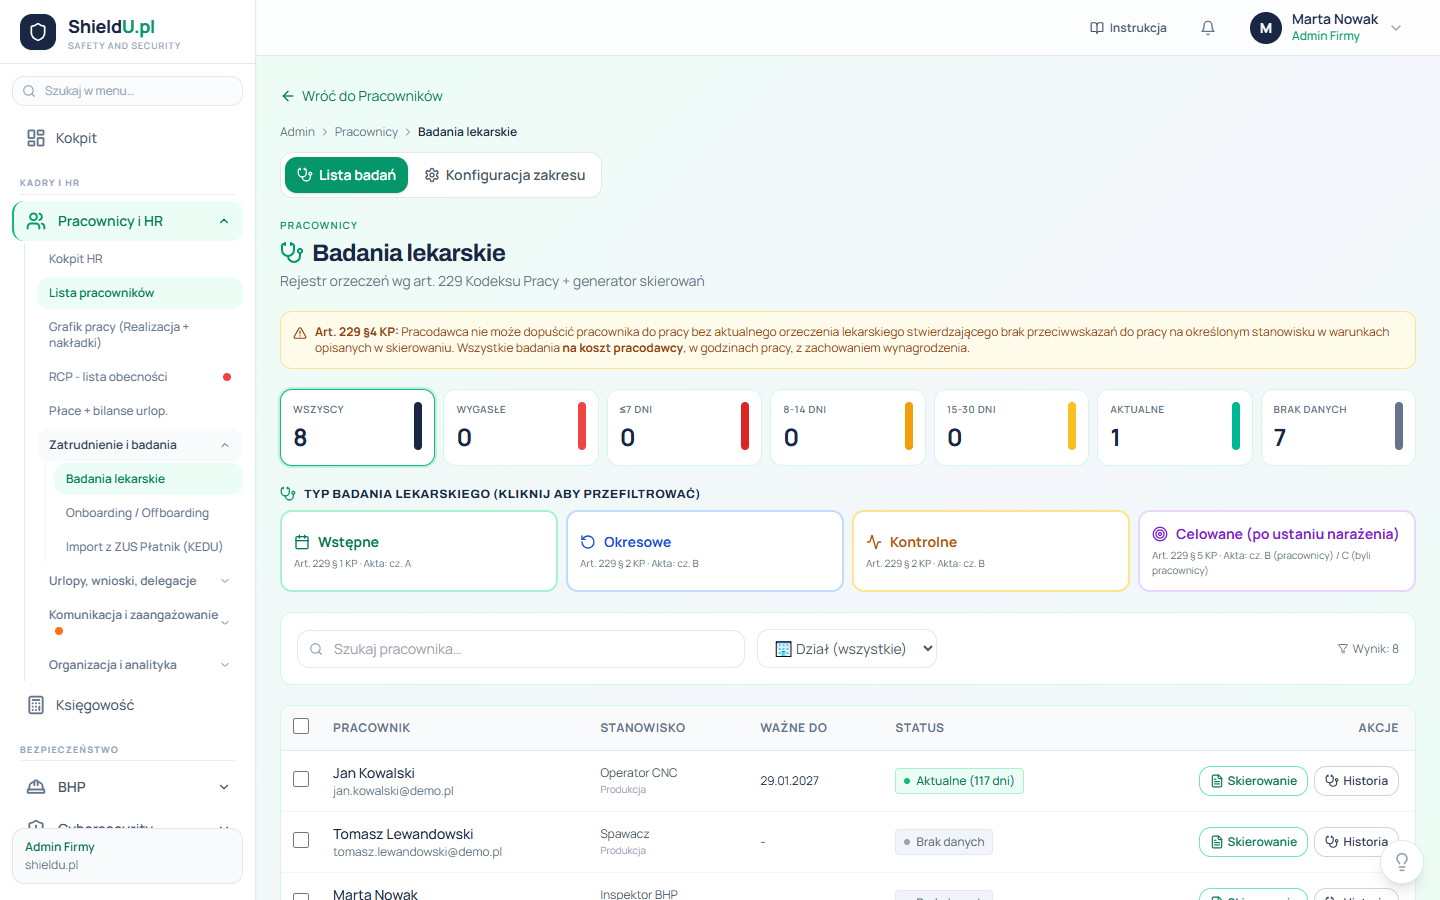Click the Wstępne calendar icon
The height and width of the screenshot is (900, 1440).
(x=302, y=542)
